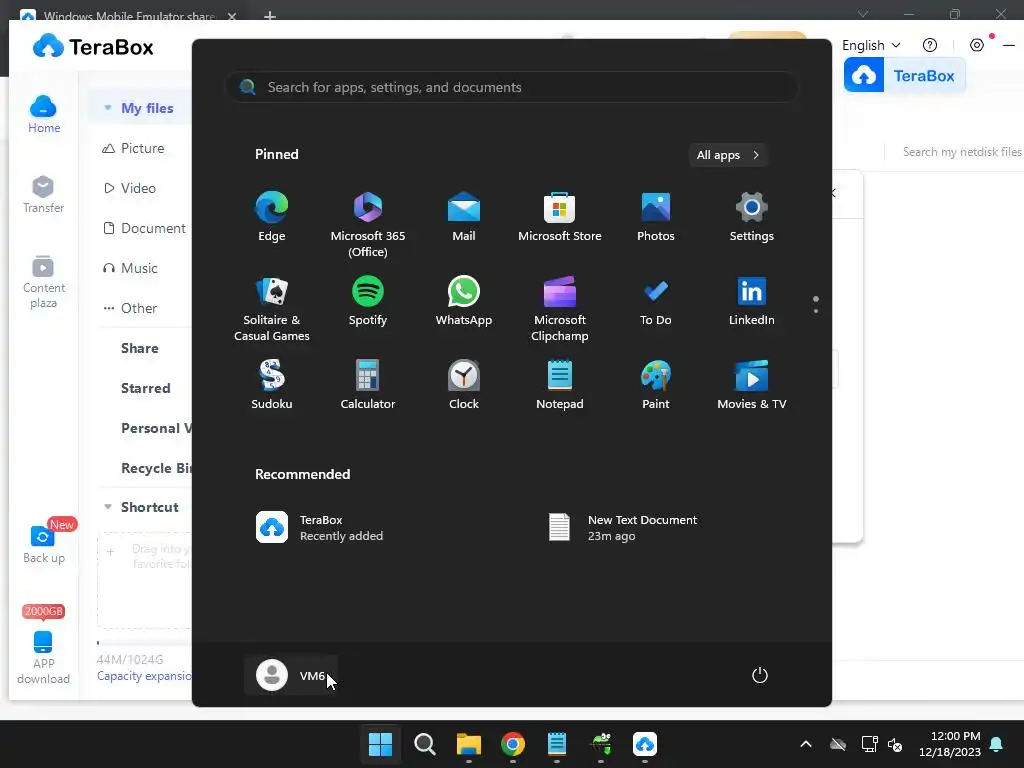The image size is (1024, 768).
Task: Open Content plaza in TeraBox sidebar
Action: (44, 282)
